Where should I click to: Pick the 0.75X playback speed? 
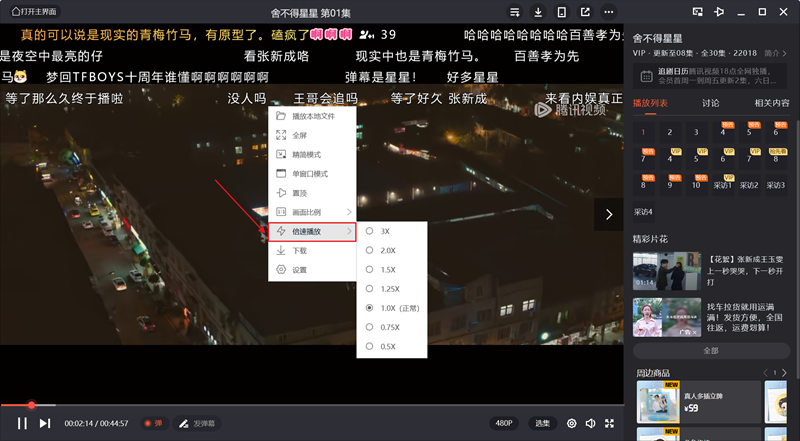[x=391, y=327]
